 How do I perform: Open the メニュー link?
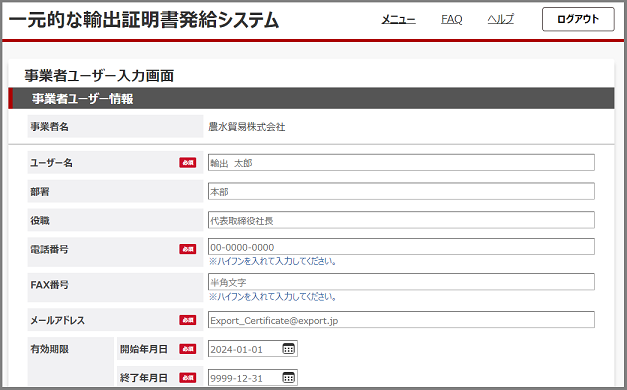(x=398, y=19)
